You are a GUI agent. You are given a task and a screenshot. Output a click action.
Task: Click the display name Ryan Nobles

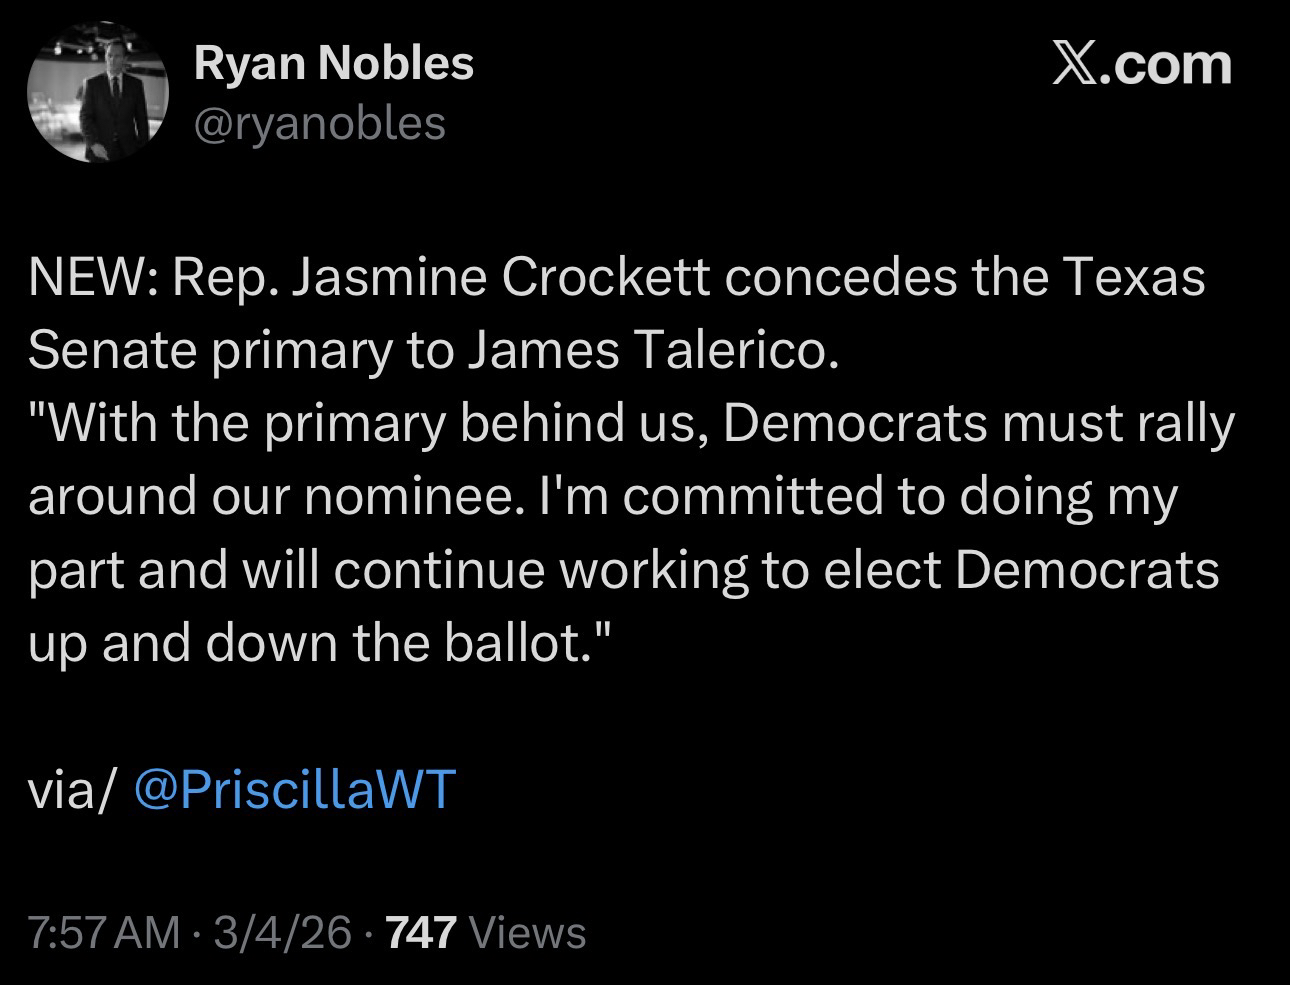tap(333, 64)
